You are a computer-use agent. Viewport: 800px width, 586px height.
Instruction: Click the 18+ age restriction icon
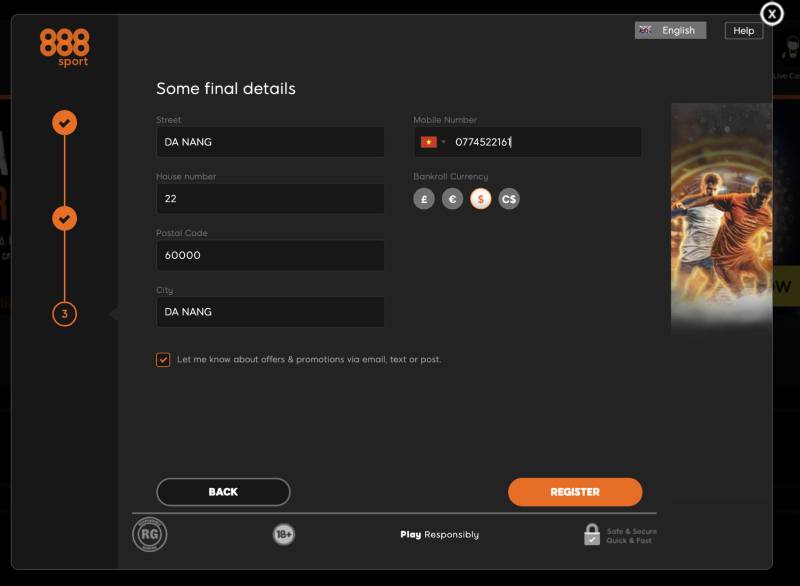(x=284, y=535)
